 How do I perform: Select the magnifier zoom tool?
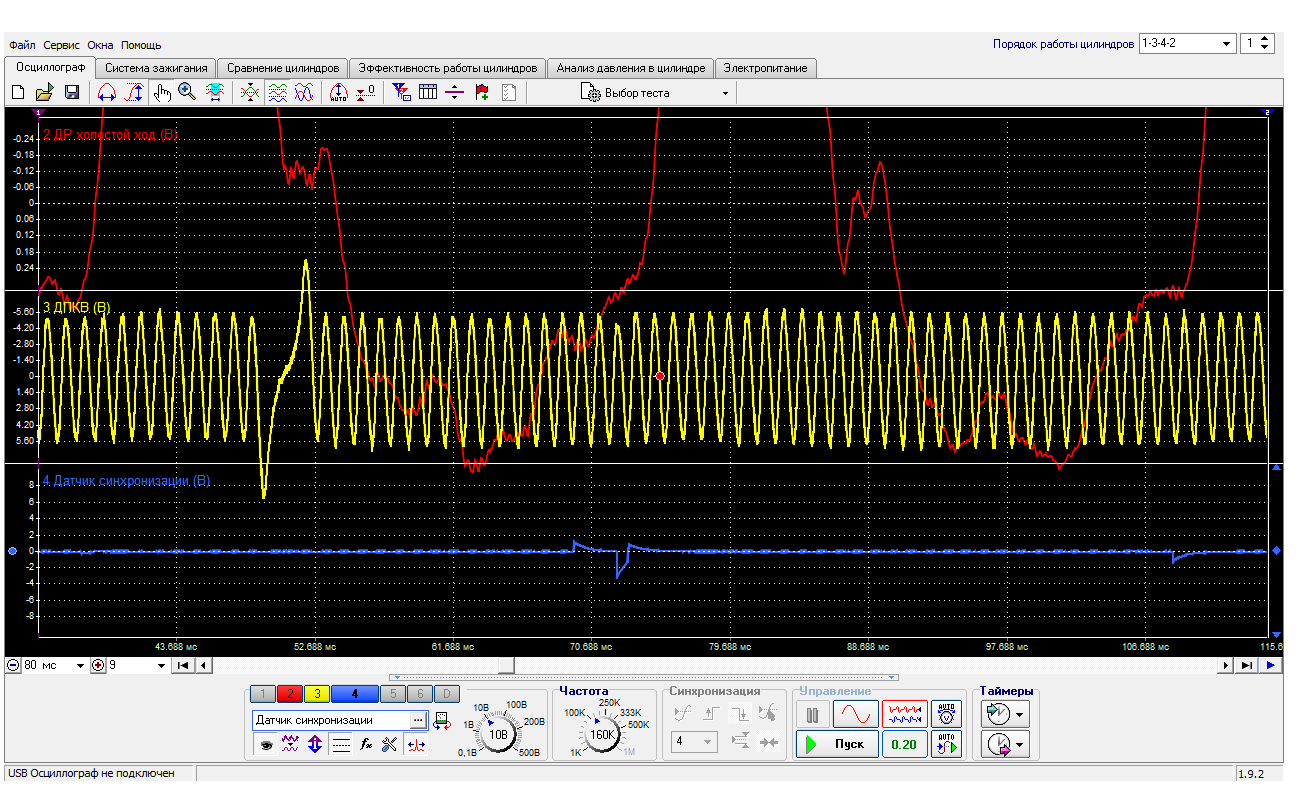tap(187, 93)
